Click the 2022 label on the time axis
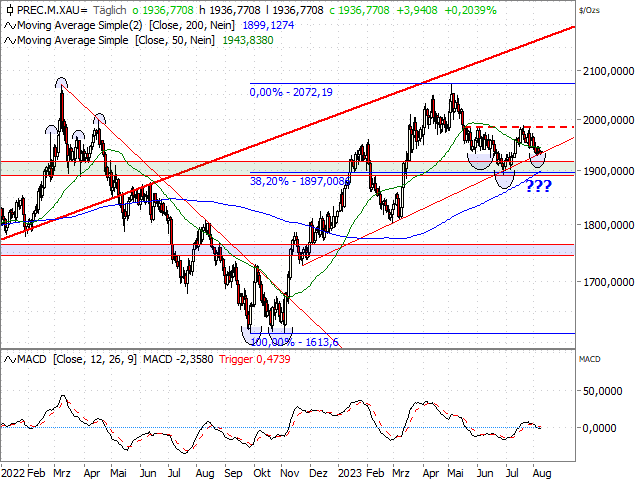640x480 pixels. coord(13,473)
